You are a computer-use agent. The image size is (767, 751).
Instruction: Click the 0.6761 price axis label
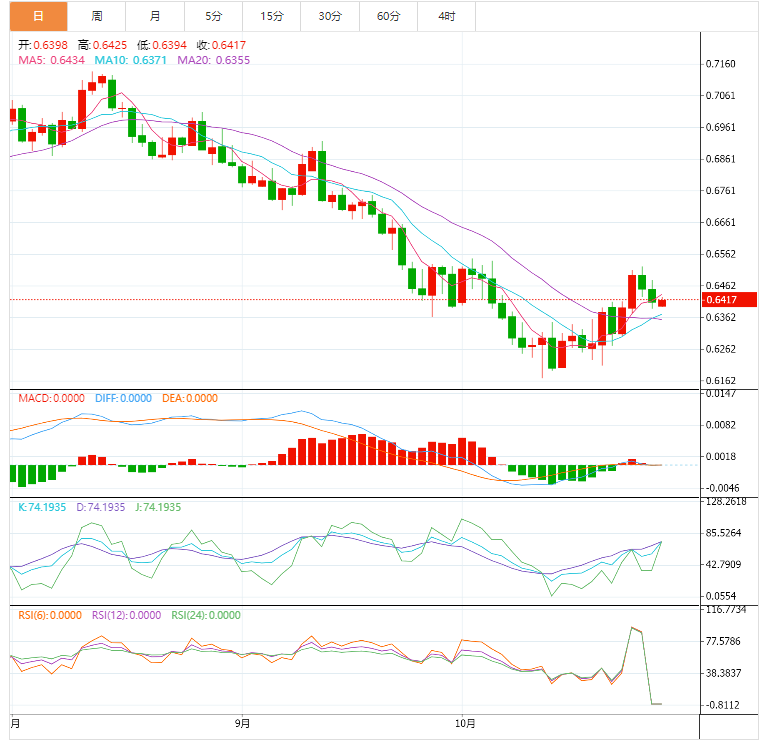[x=720, y=191]
